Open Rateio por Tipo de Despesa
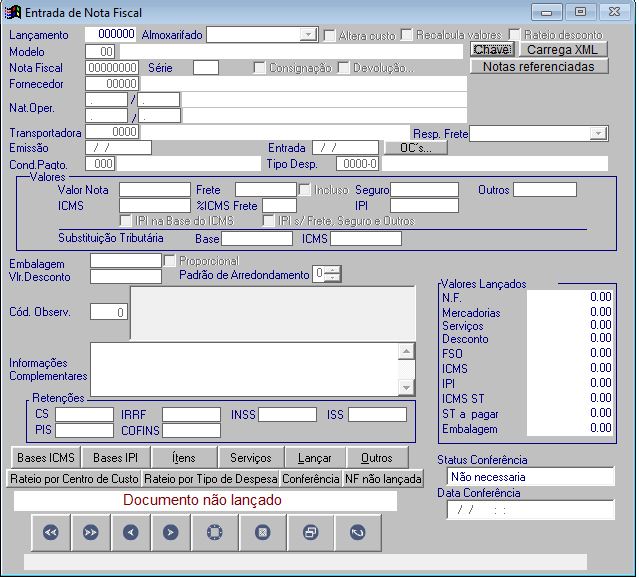This screenshot has width=639, height=578. coord(211,478)
